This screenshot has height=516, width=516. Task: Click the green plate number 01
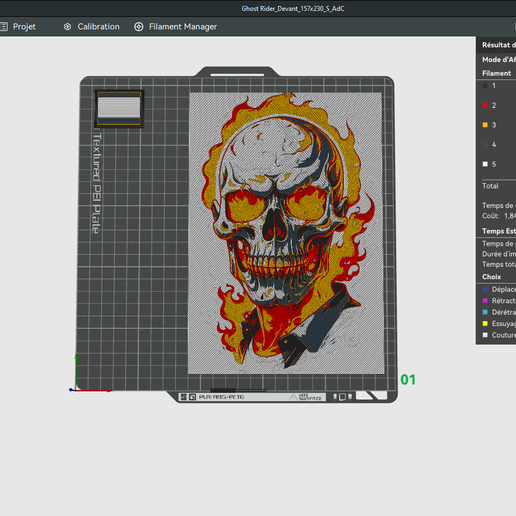click(408, 380)
